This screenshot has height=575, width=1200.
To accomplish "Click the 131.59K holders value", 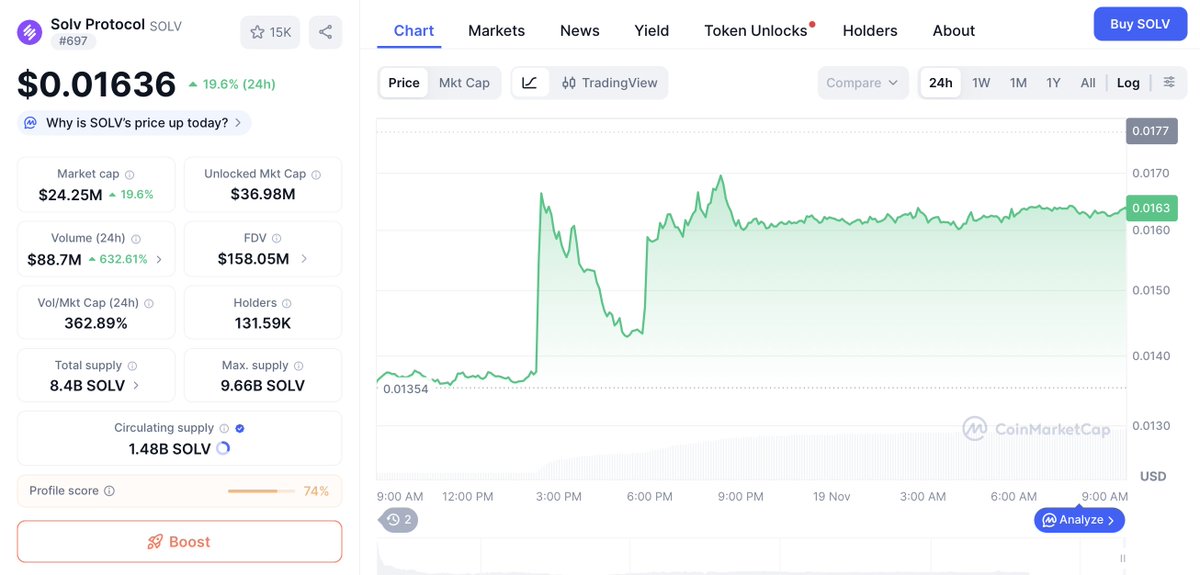I will coord(263,323).
